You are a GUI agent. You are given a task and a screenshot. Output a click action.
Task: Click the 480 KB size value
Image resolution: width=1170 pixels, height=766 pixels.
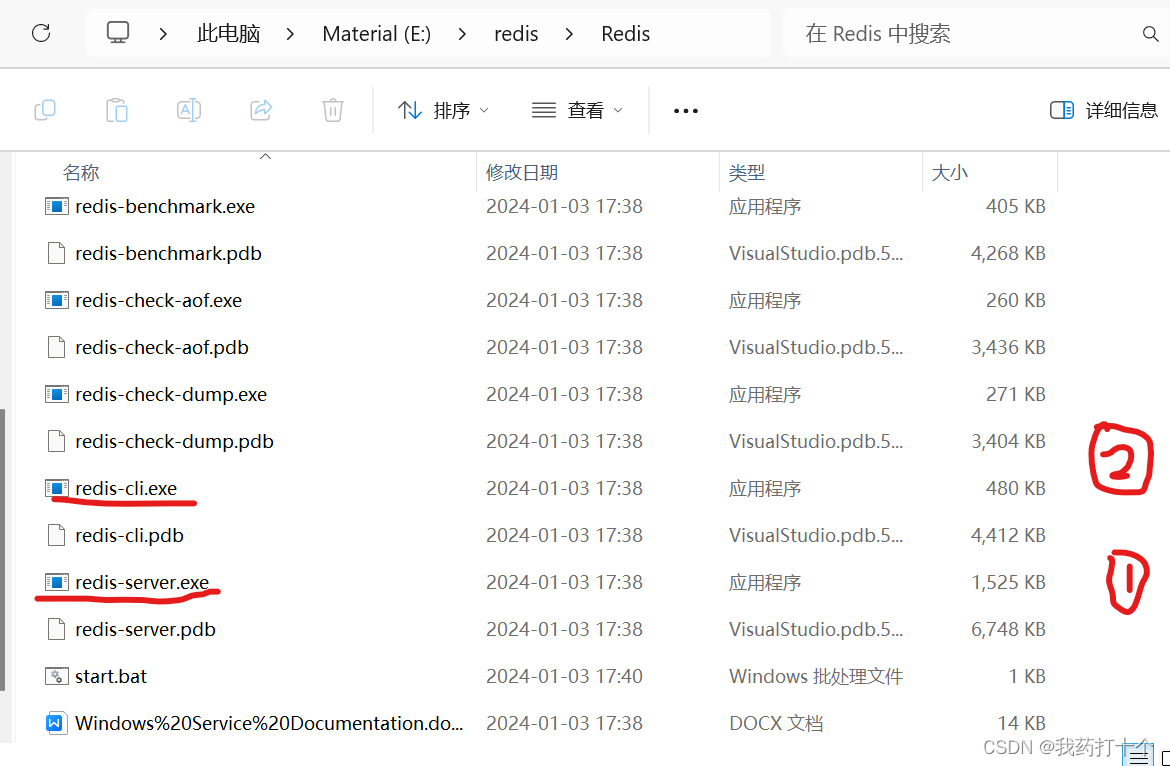(x=1016, y=489)
